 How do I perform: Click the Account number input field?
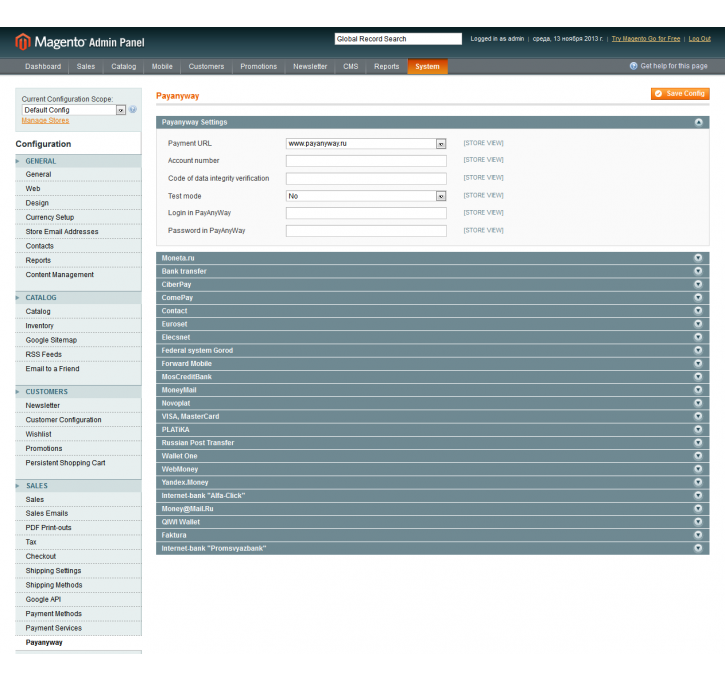tap(366, 161)
